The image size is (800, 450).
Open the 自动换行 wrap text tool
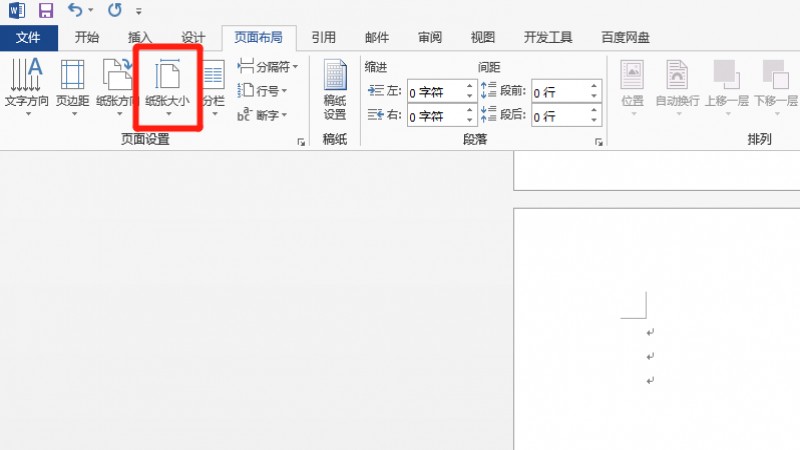(x=677, y=87)
